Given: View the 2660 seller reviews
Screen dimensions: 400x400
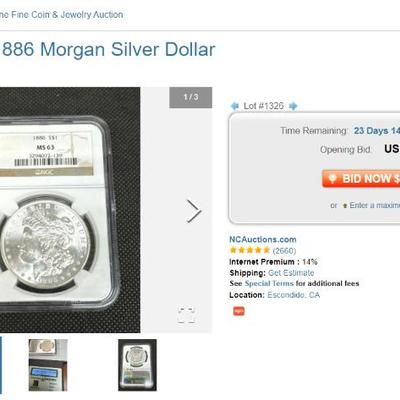Looking at the screenshot, I should [x=284, y=250].
